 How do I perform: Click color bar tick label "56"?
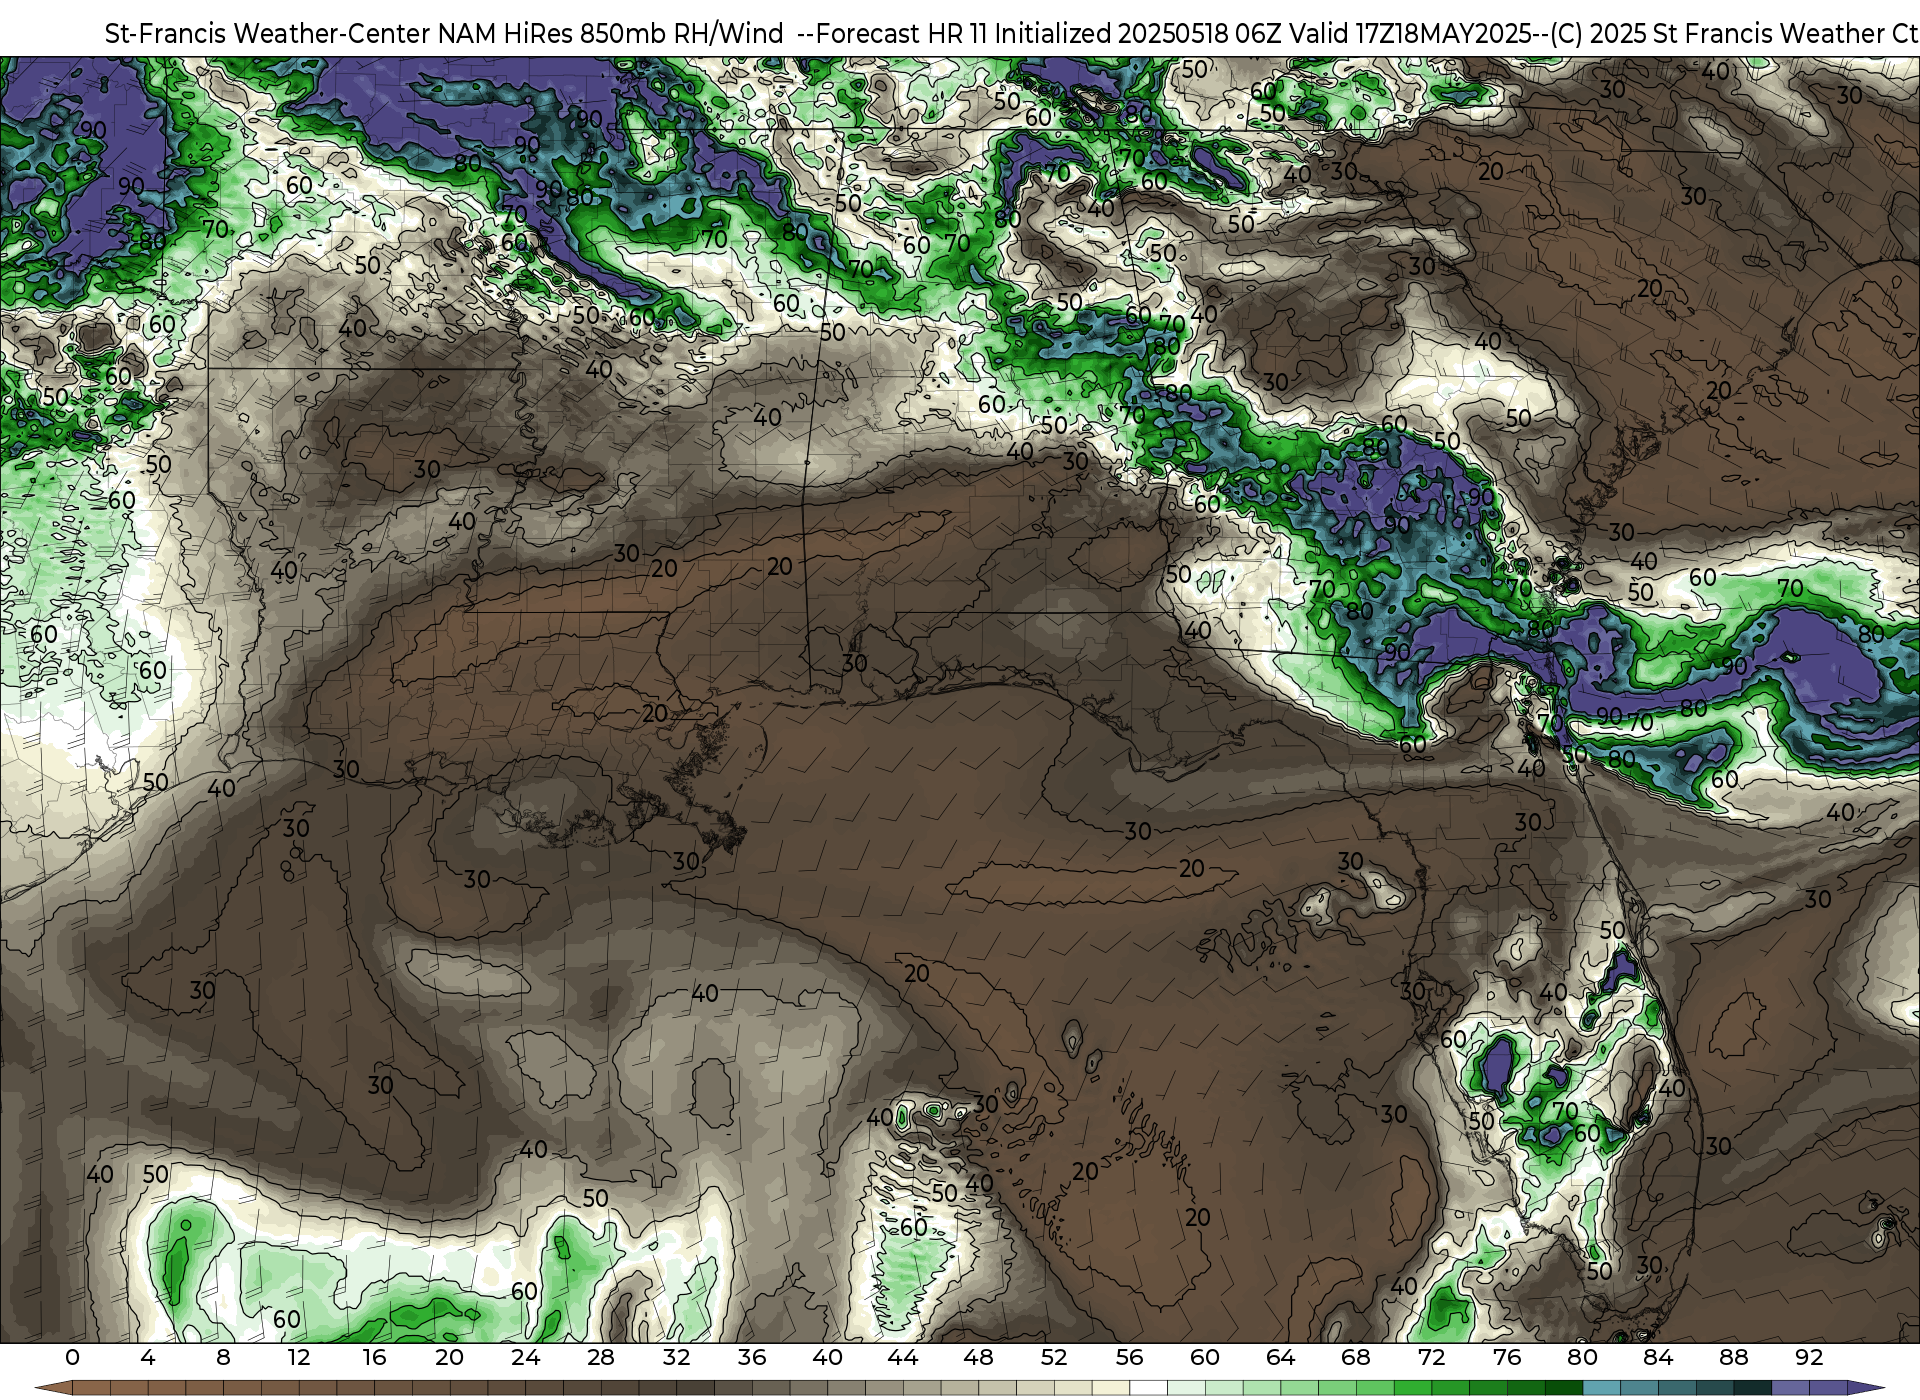coord(1129,1357)
